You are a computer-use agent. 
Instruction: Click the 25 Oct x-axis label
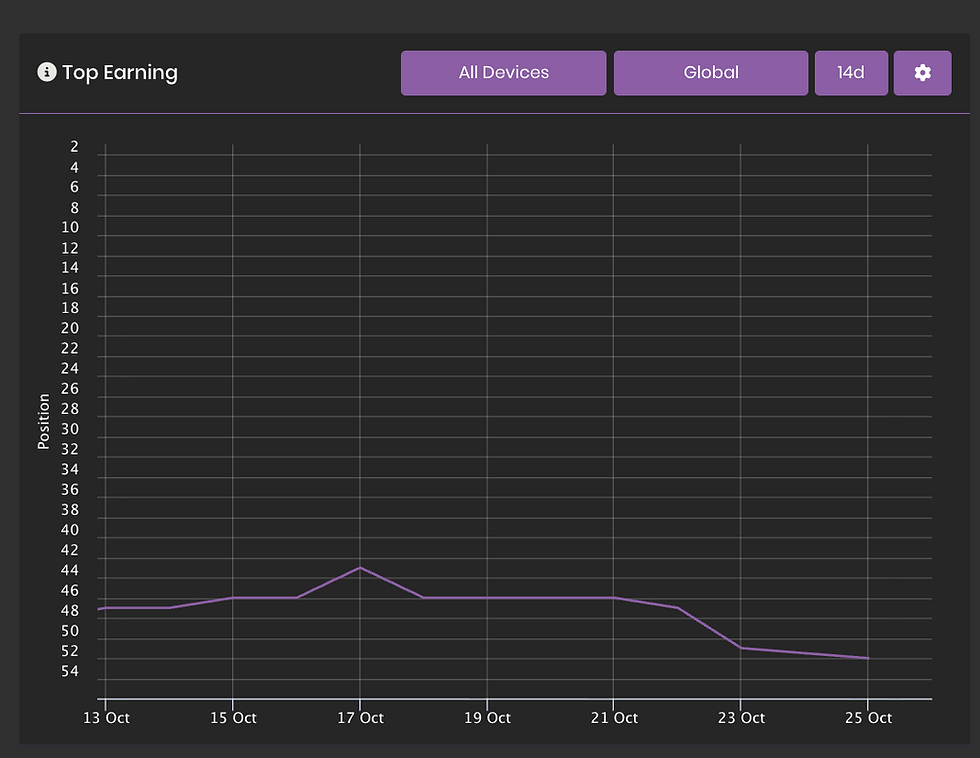tap(868, 718)
